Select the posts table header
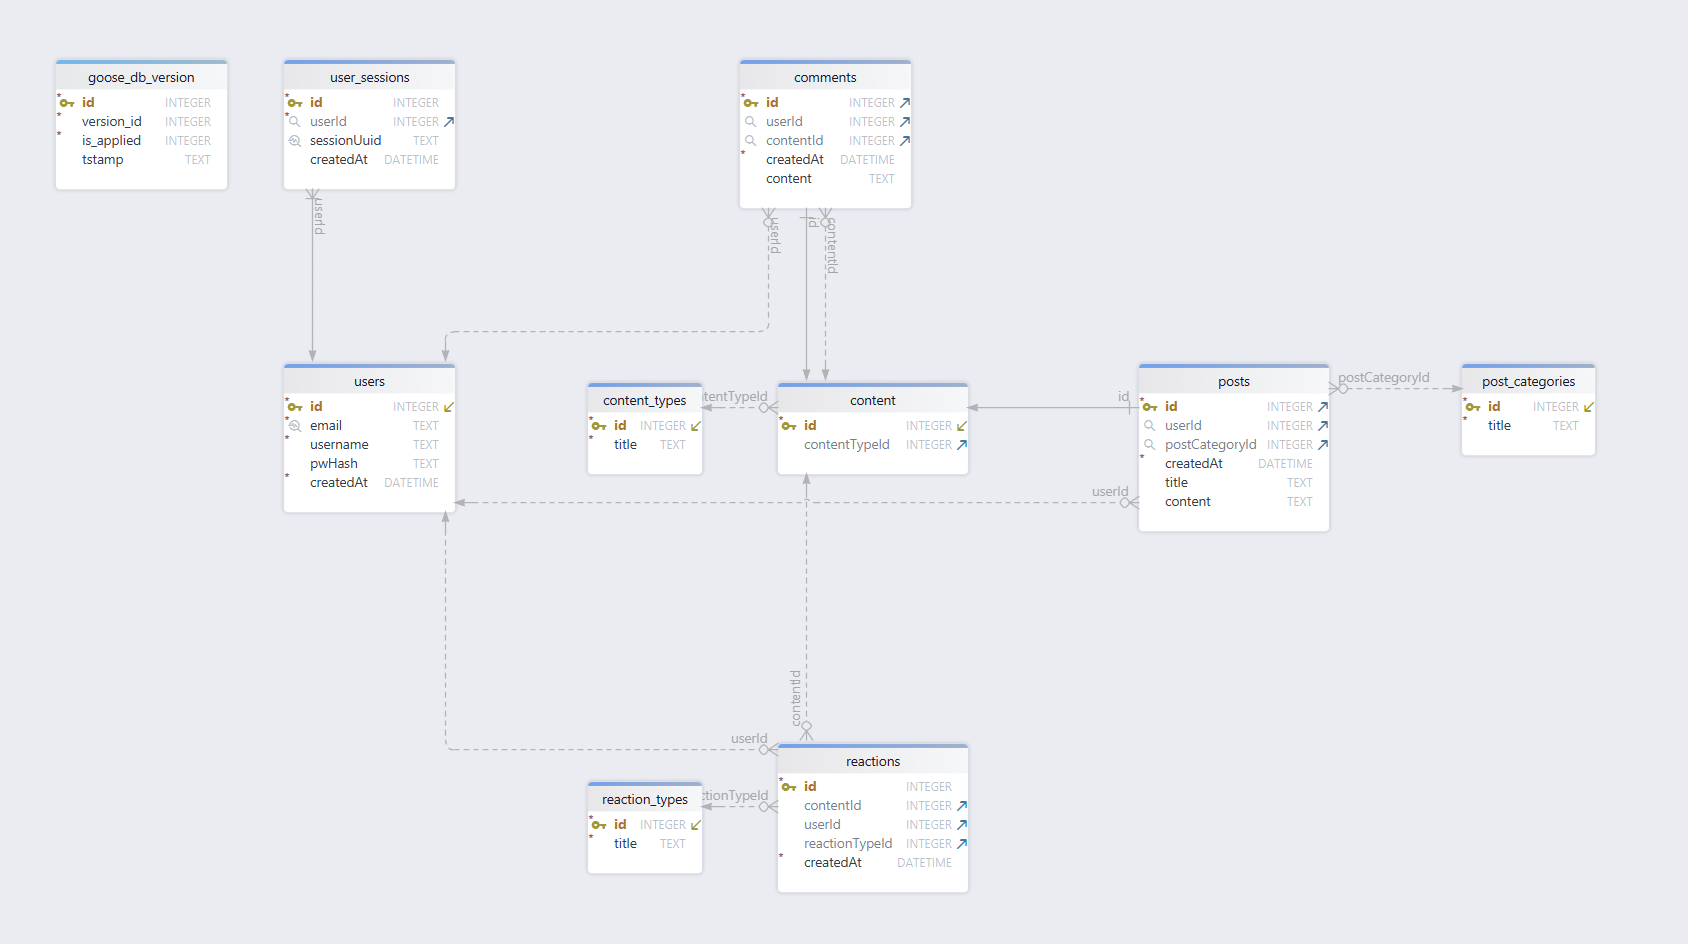1688x944 pixels. 1233,380
